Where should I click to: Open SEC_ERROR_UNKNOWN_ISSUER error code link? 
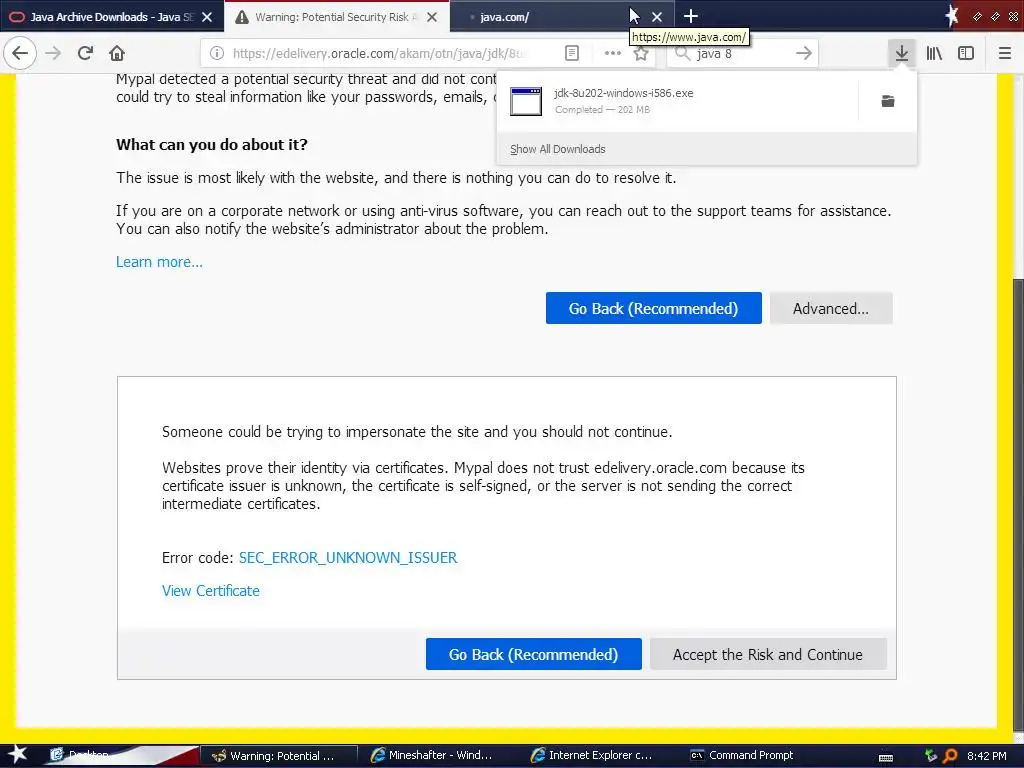pos(348,558)
